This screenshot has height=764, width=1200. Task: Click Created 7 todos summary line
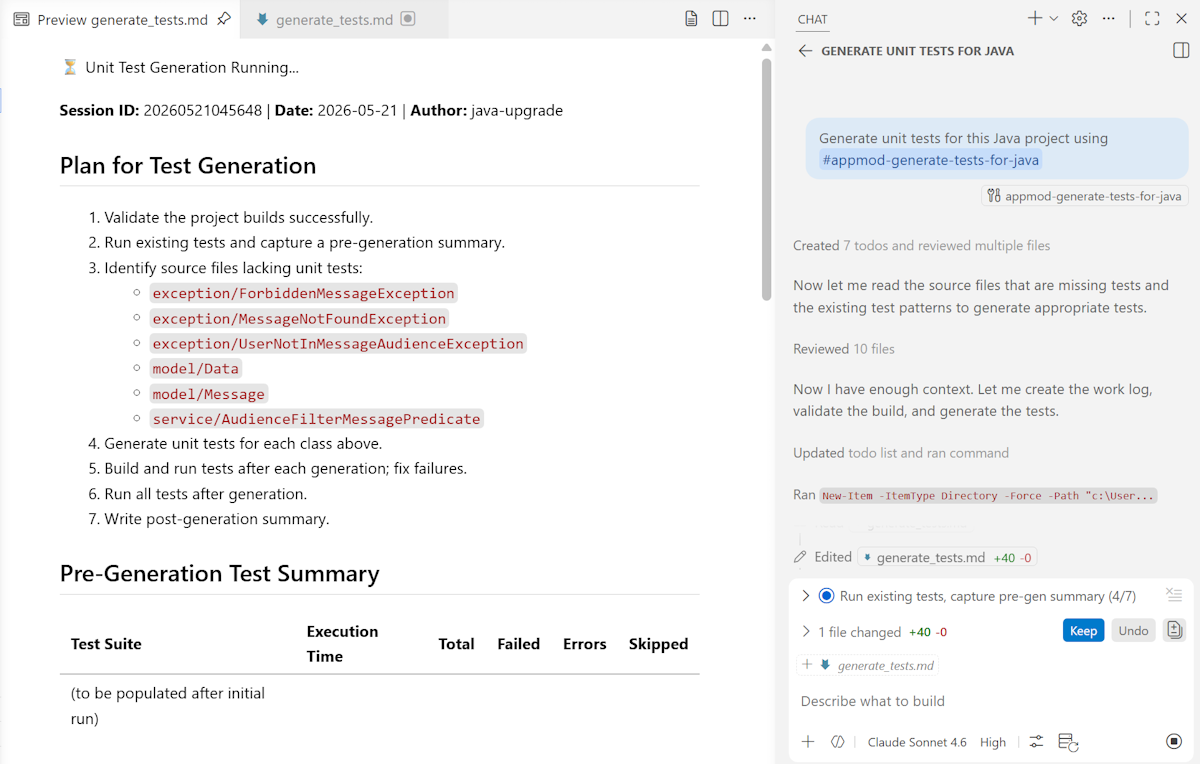pos(921,245)
